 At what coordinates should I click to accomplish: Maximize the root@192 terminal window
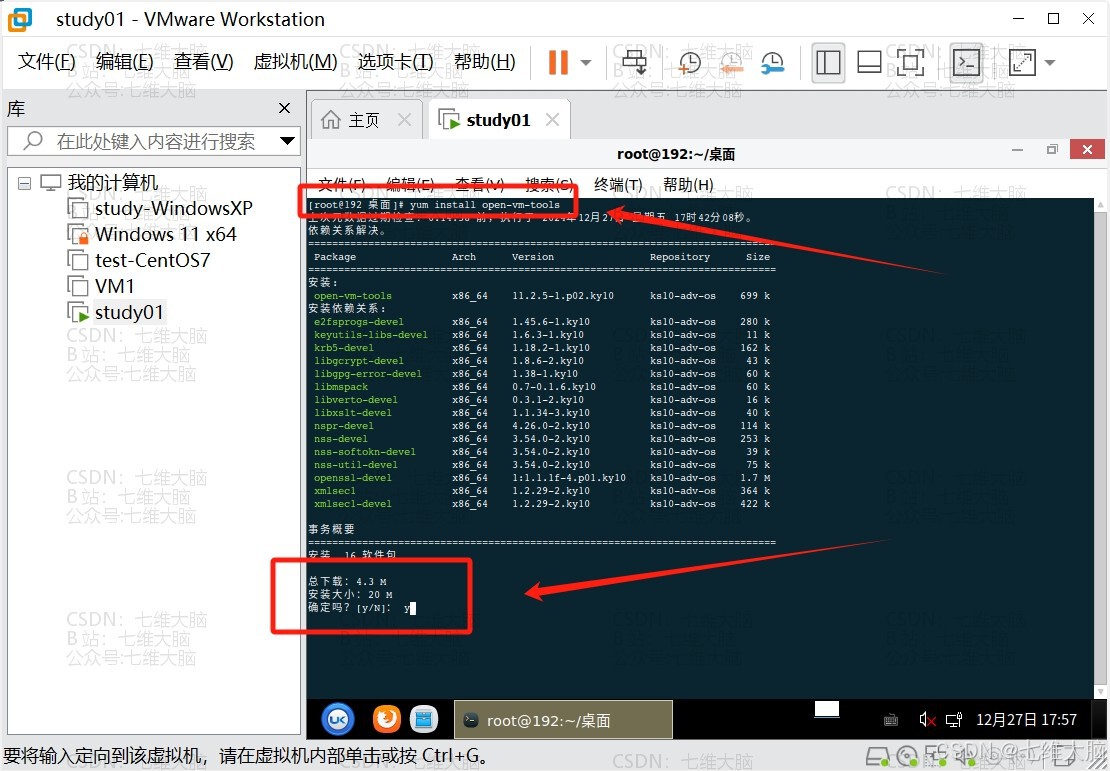pyautogui.click(x=1053, y=149)
